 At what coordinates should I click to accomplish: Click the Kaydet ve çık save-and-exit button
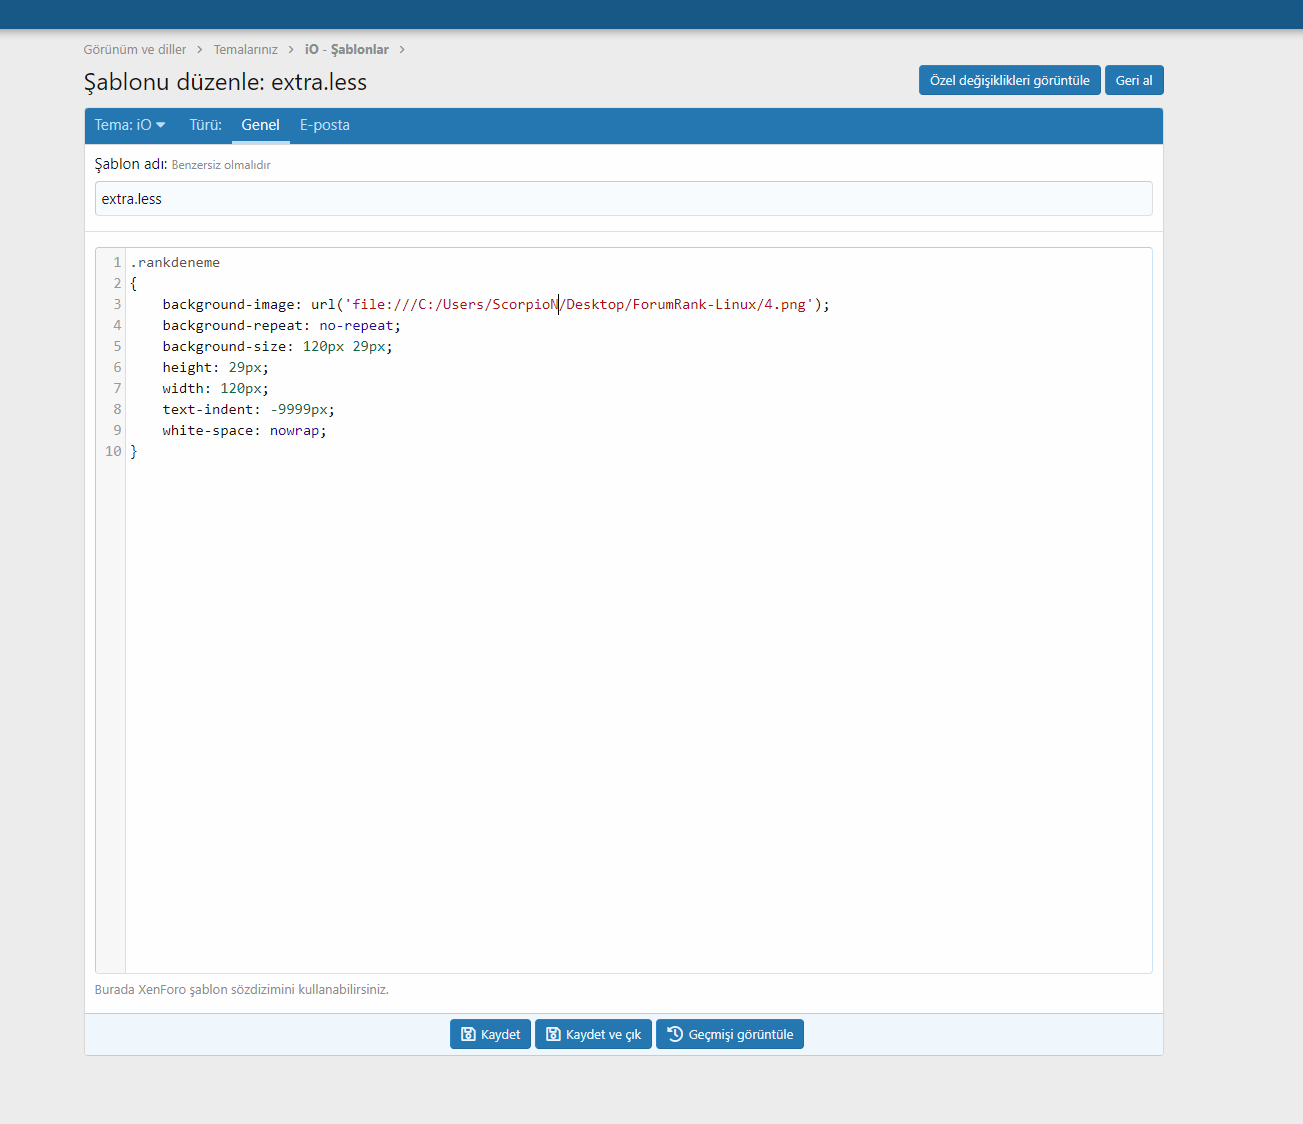point(594,1034)
